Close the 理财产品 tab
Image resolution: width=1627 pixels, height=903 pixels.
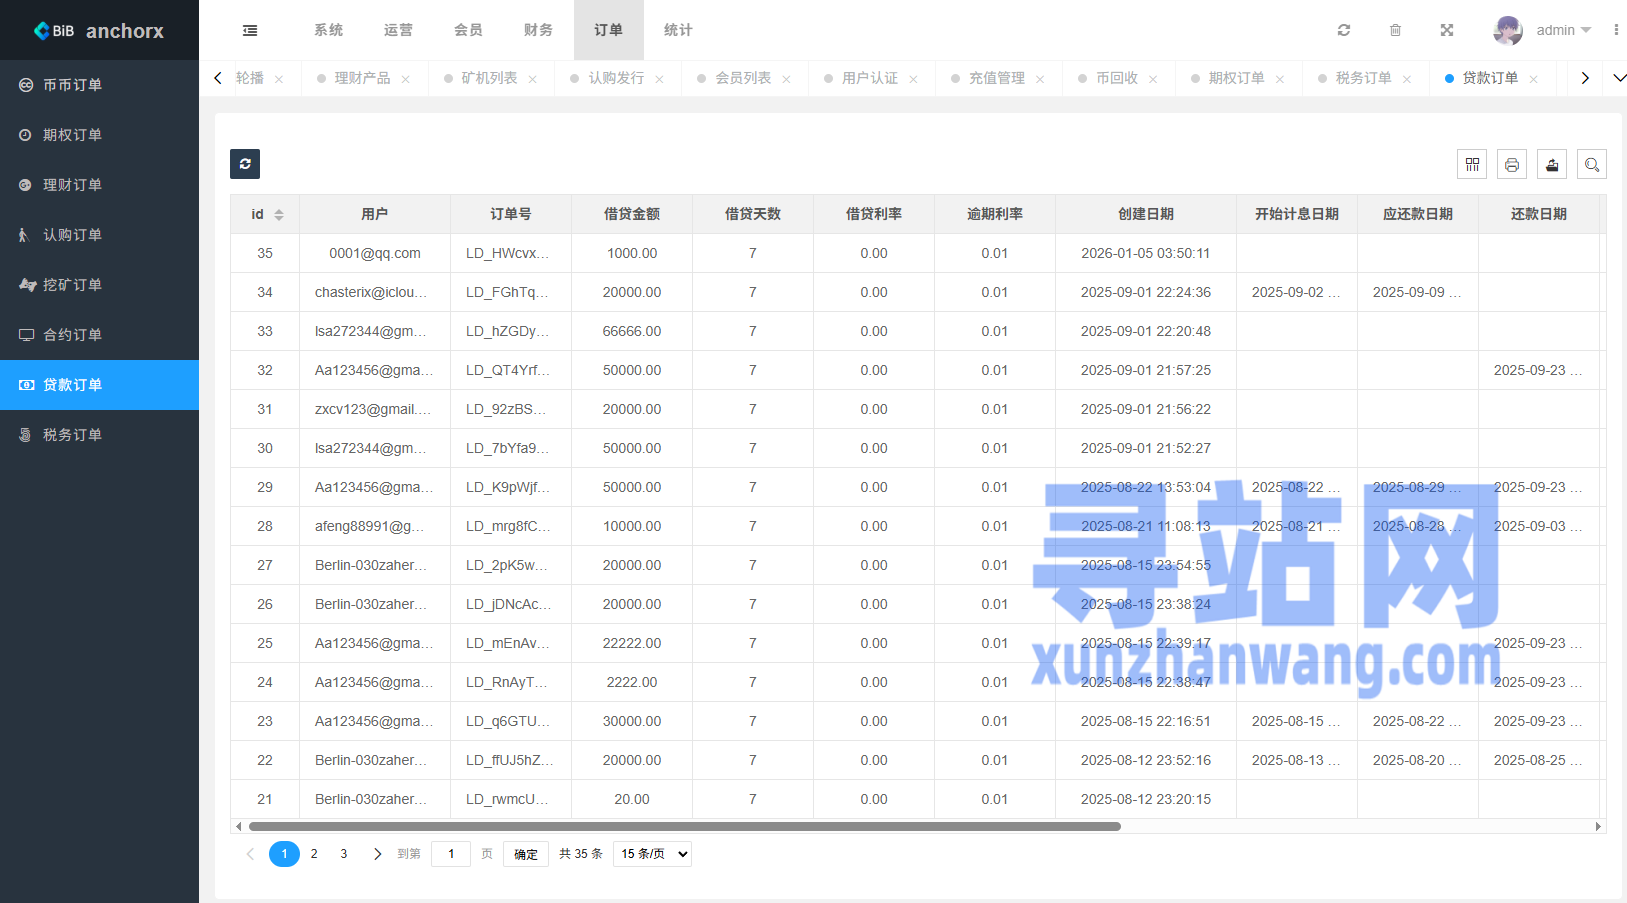[x=406, y=79]
